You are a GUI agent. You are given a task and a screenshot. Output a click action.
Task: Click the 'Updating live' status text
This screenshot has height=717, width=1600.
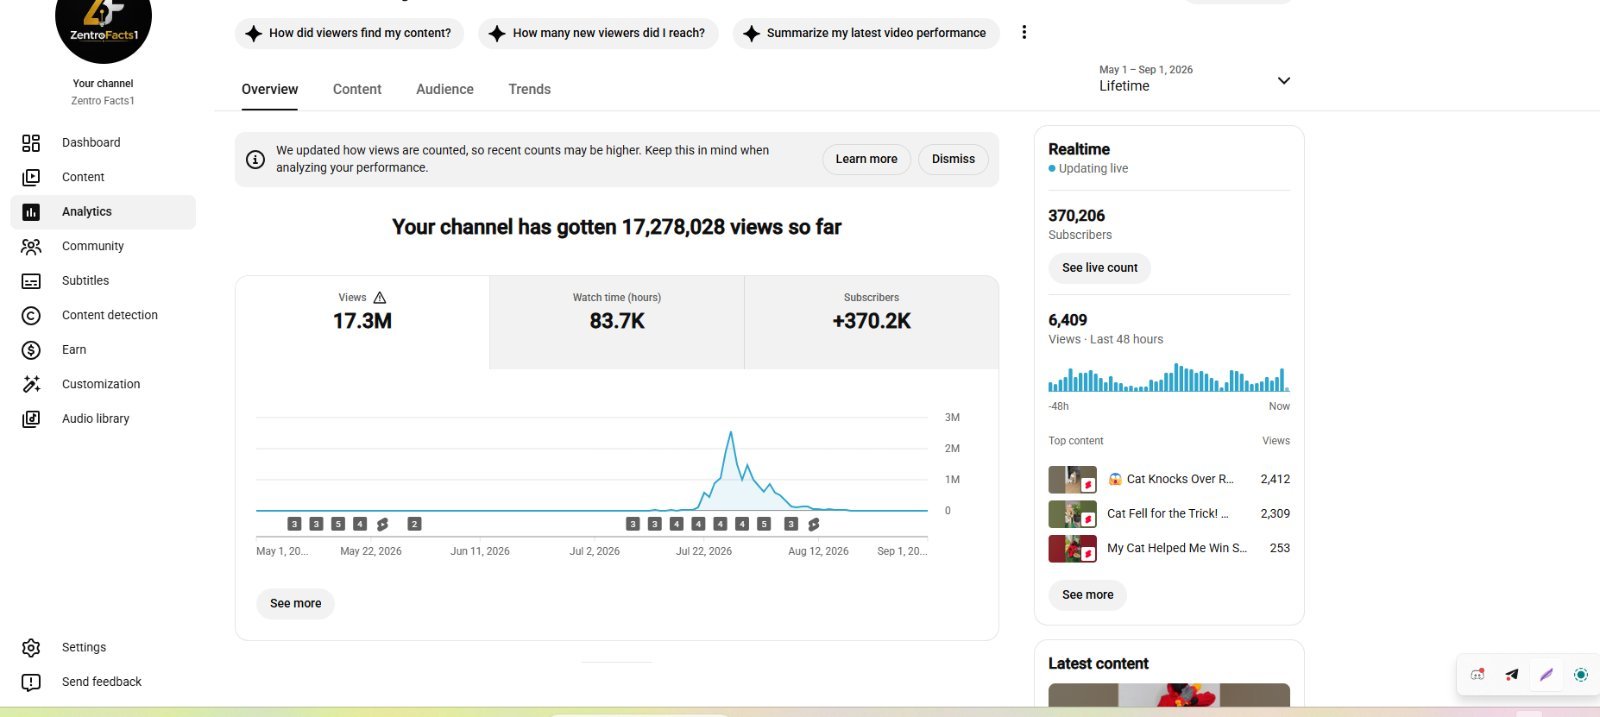pyautogui.click(x=1093, y=169)
